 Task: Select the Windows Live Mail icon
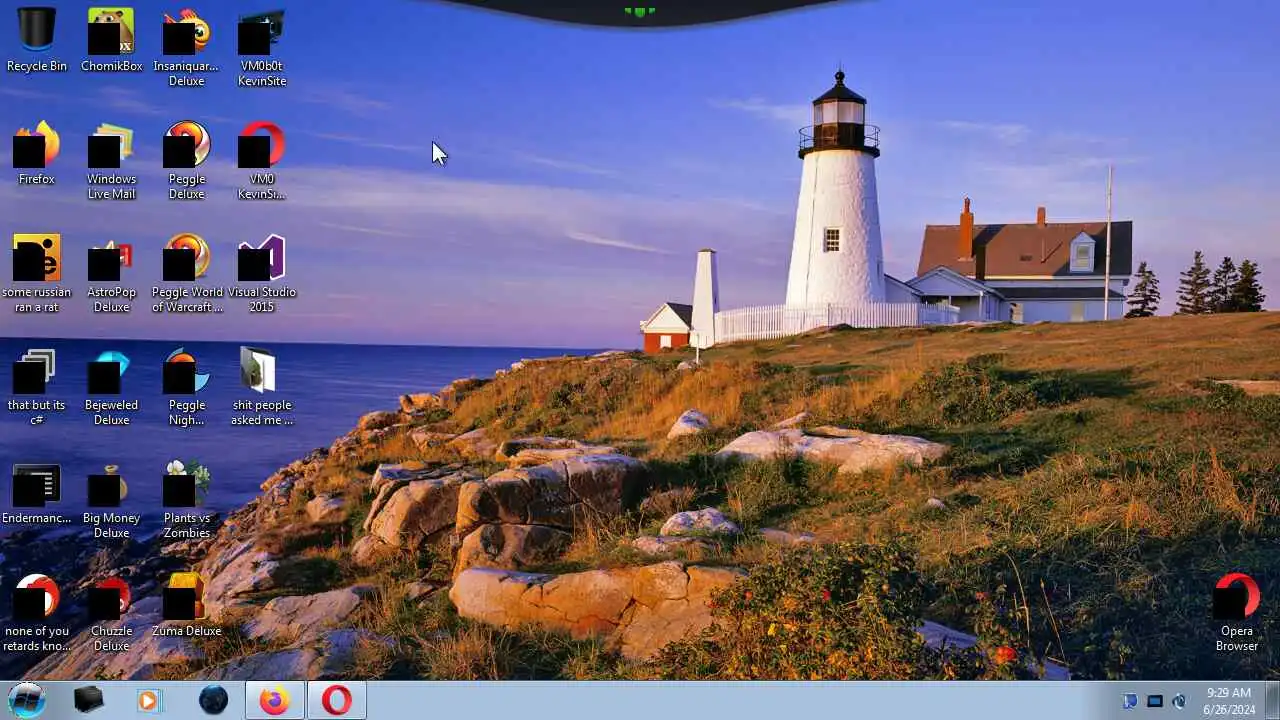[x=111, y=160]
